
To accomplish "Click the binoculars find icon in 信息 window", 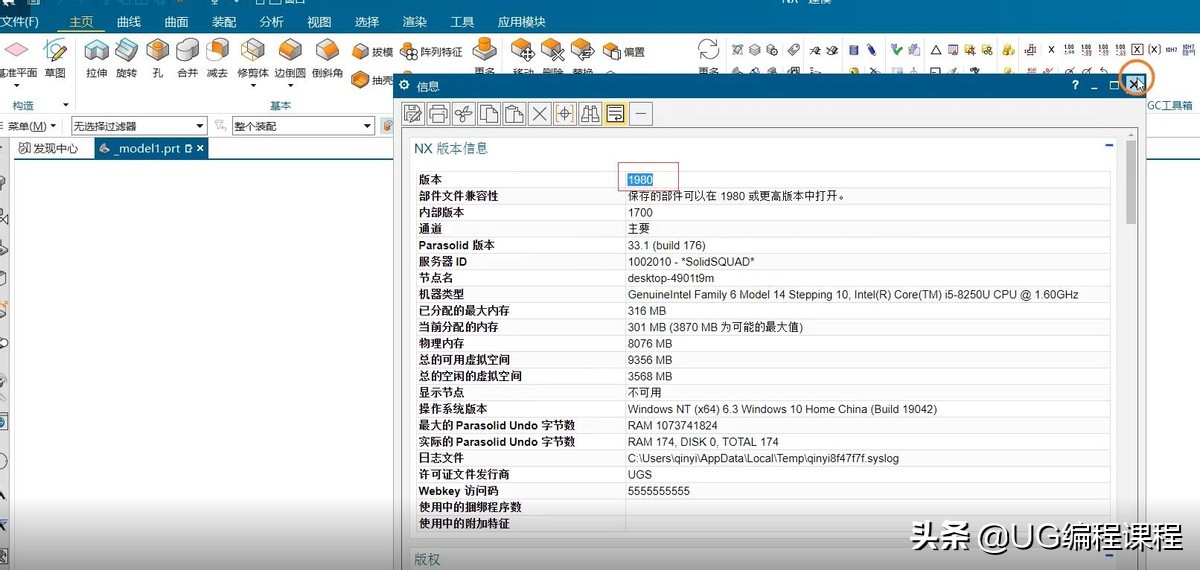I will click(x=590, y=114).
